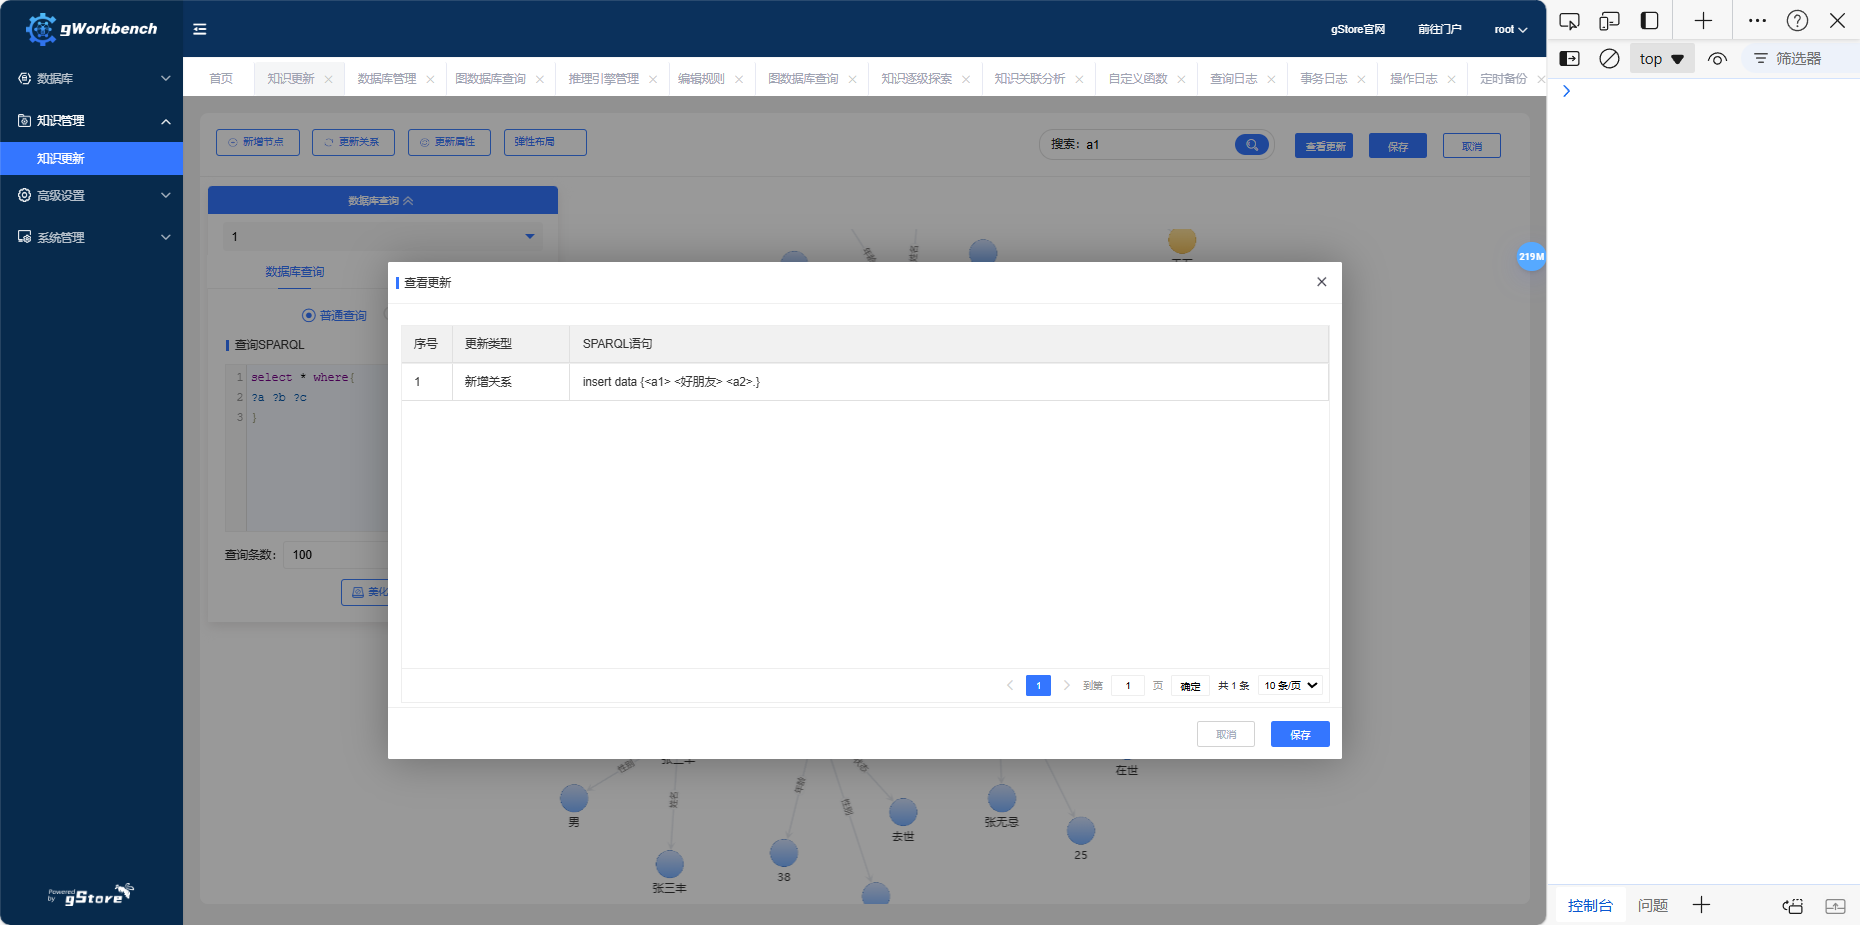
Task: Click the 取消 button in the dialog
Action: point(1225,735)
